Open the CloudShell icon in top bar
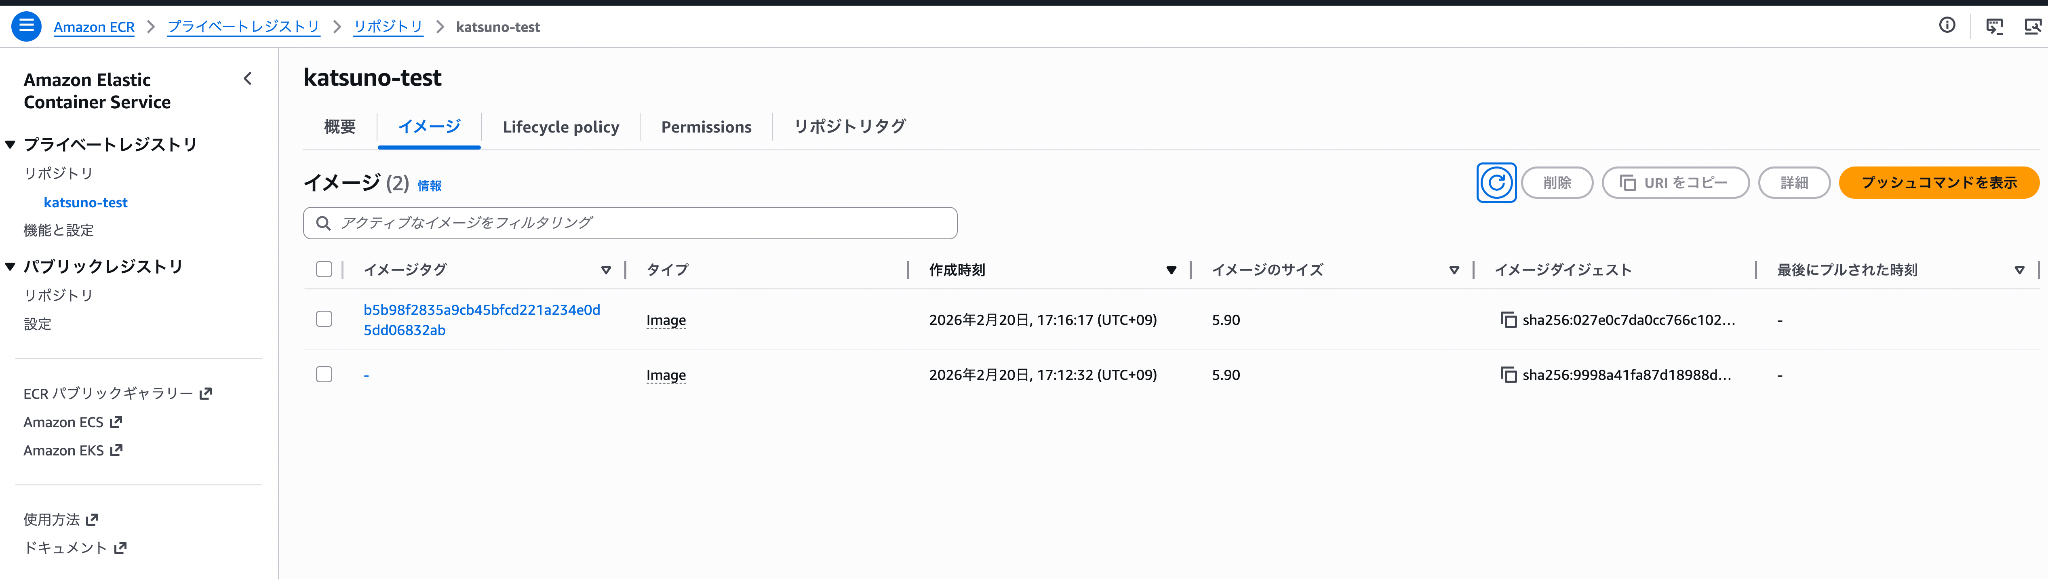Image resolution: width=2048 pixels, height=579 pixels. [1994, 26]
